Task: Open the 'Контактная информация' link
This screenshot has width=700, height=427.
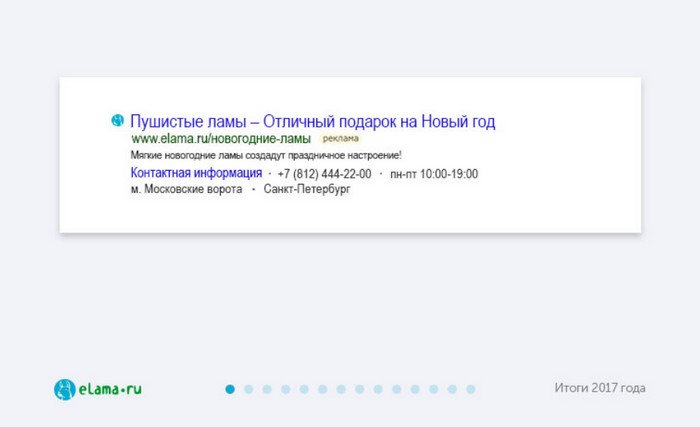Action: tap(196, 173)
